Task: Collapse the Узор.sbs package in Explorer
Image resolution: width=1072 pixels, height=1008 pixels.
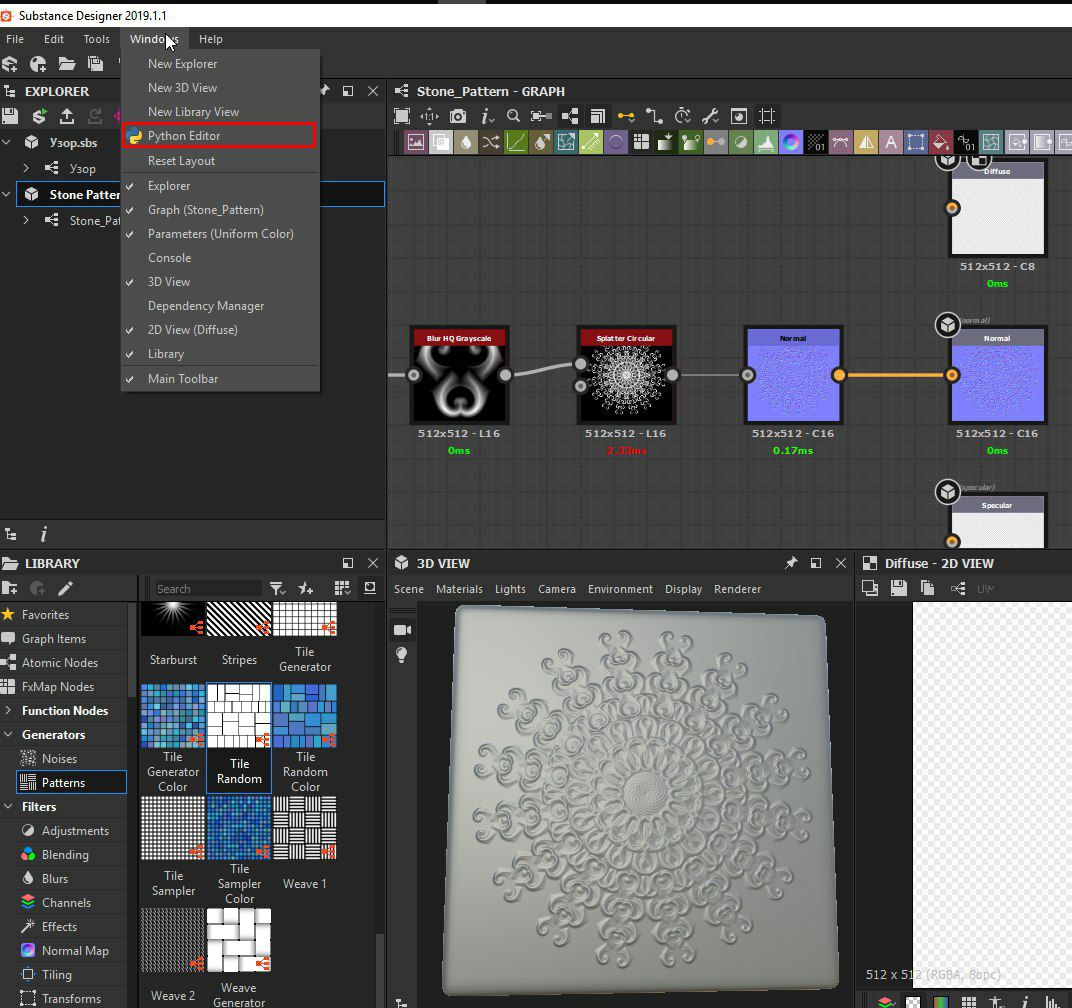Action: coord(7,142)
